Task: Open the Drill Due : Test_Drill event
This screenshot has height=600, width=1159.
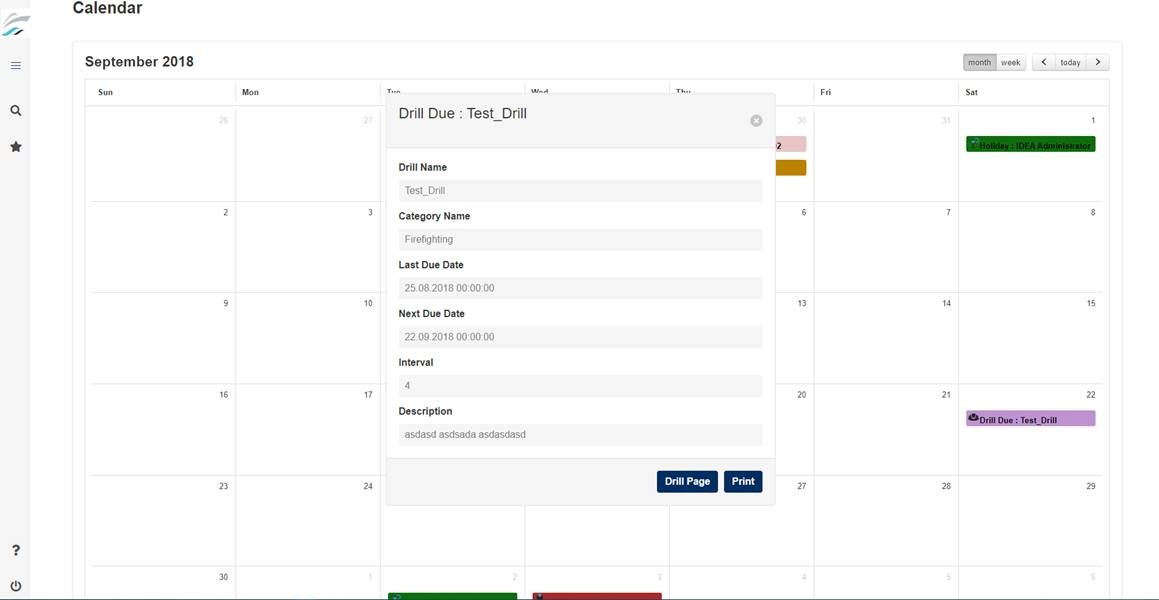Action: (1030, 419)
